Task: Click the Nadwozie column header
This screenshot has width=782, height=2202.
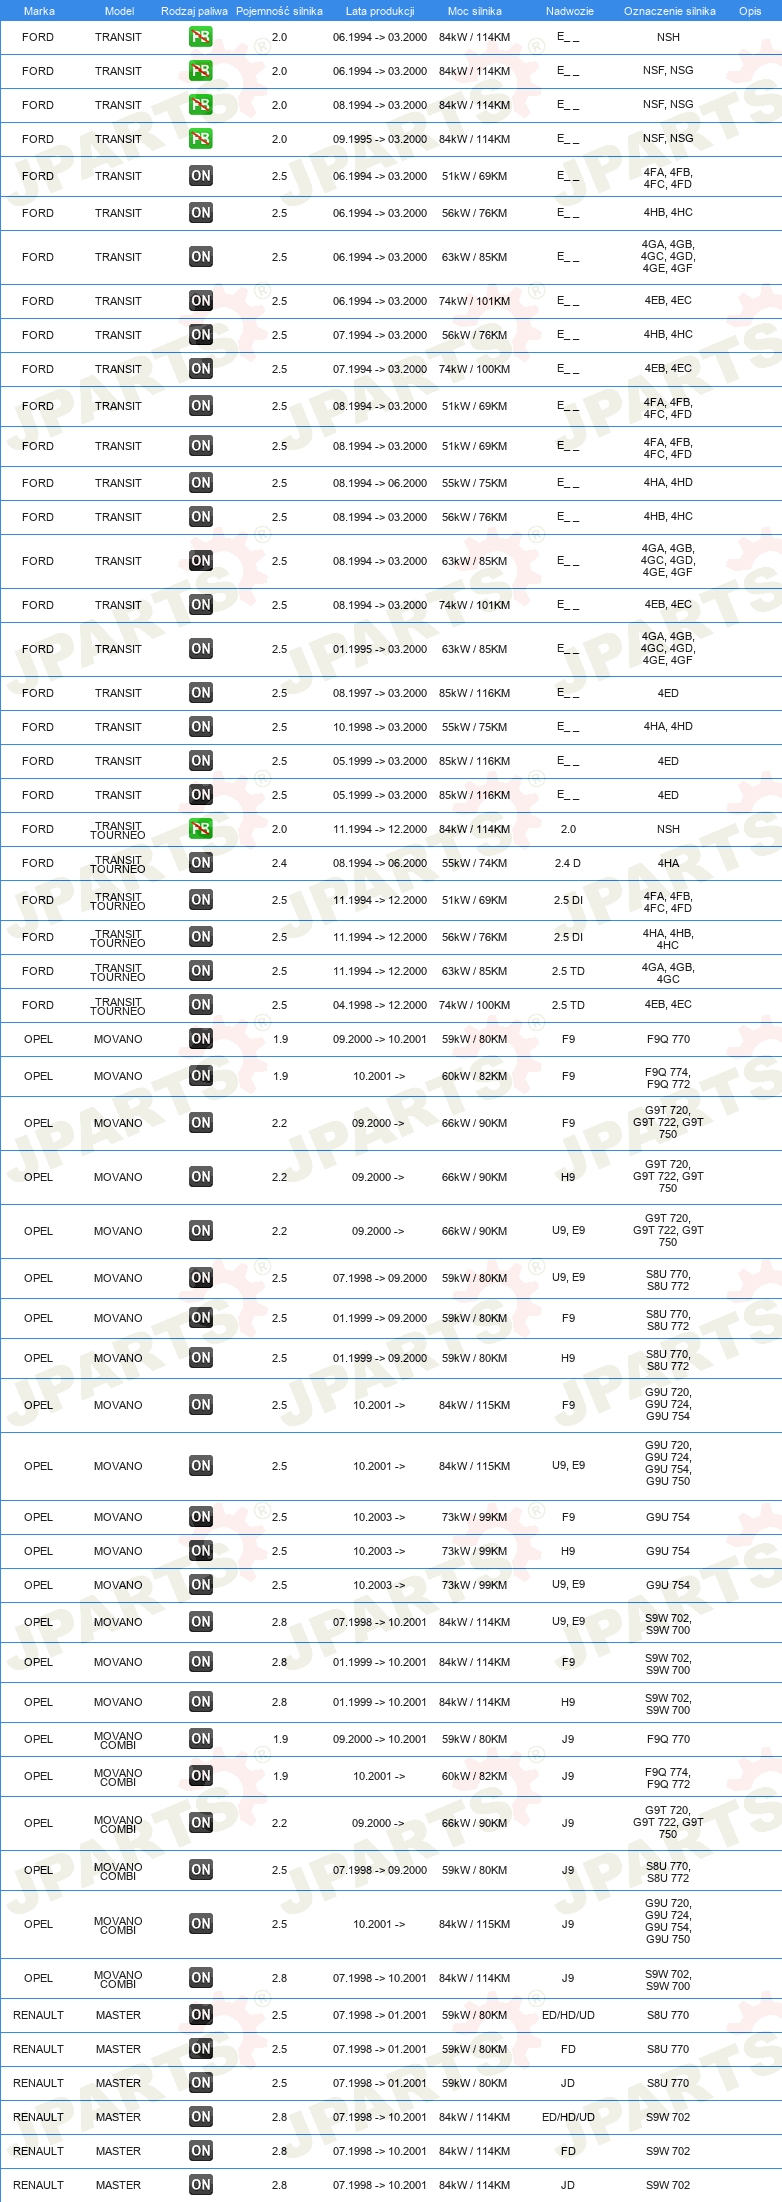Action: 570,11
